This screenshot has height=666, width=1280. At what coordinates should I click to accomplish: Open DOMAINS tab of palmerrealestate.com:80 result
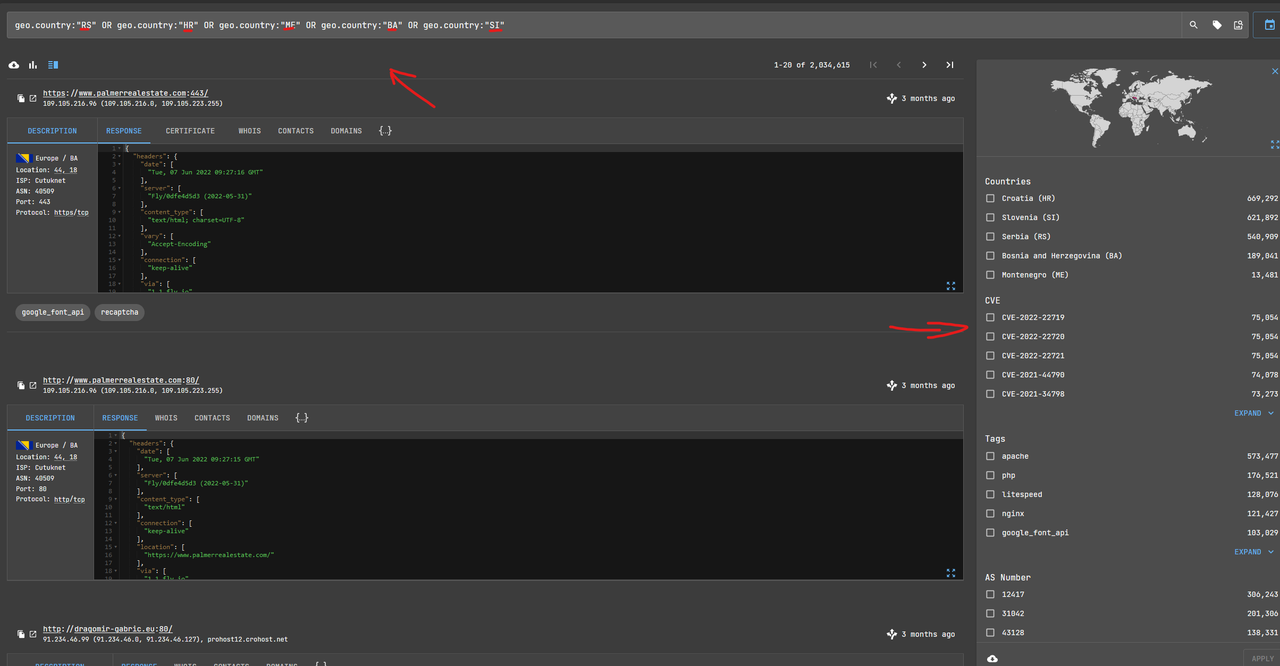263,418
